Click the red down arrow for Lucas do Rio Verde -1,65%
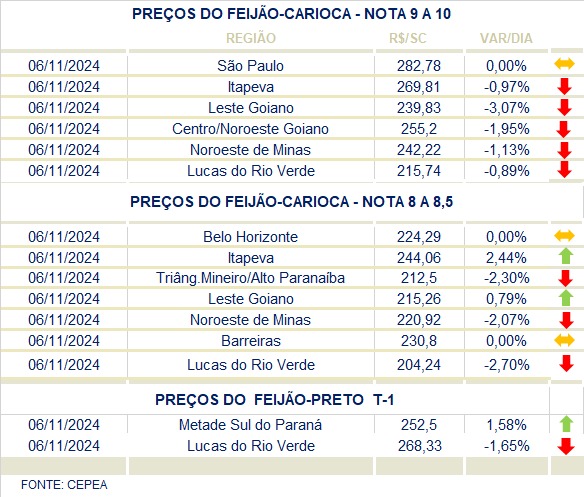584x497 pixels. click(x=566, y=446)
